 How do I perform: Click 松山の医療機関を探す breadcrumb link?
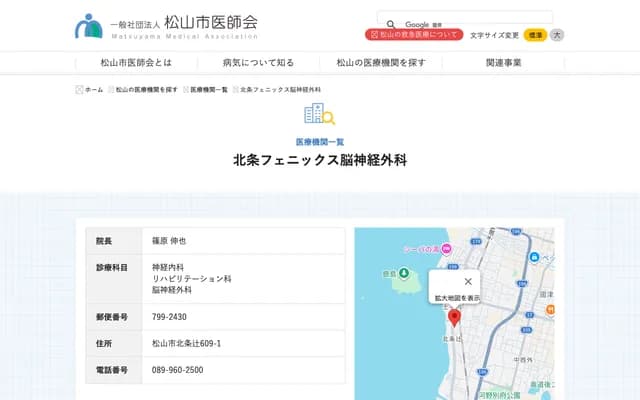[146, 89]
